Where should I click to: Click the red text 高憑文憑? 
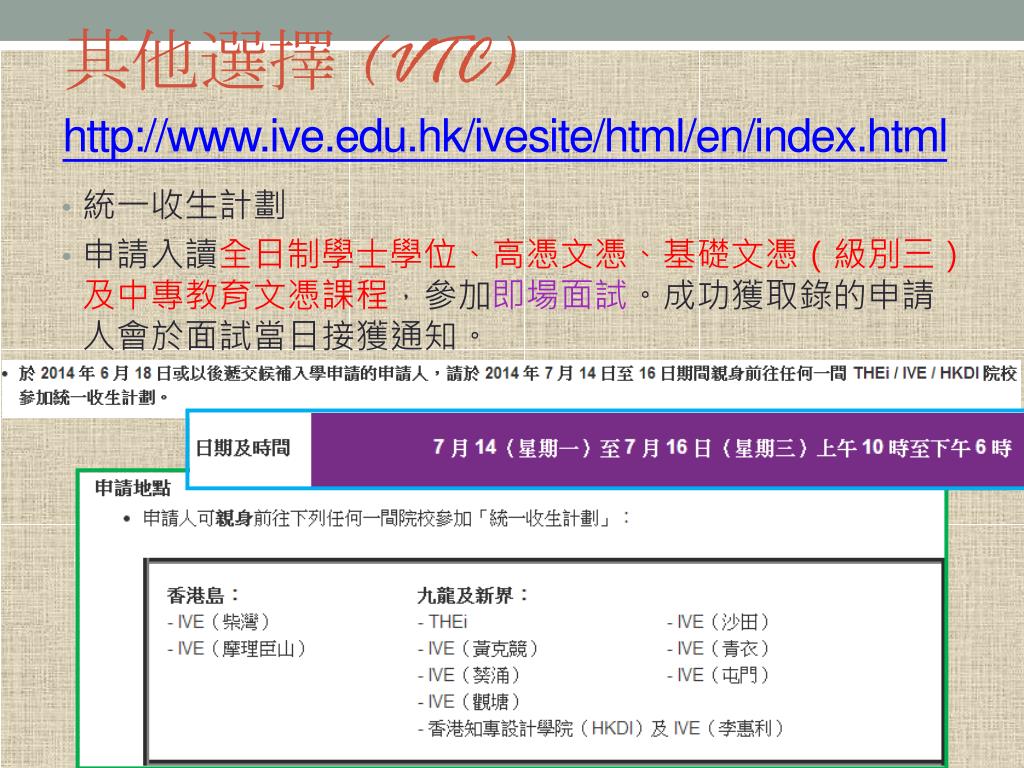click(560, 254)
